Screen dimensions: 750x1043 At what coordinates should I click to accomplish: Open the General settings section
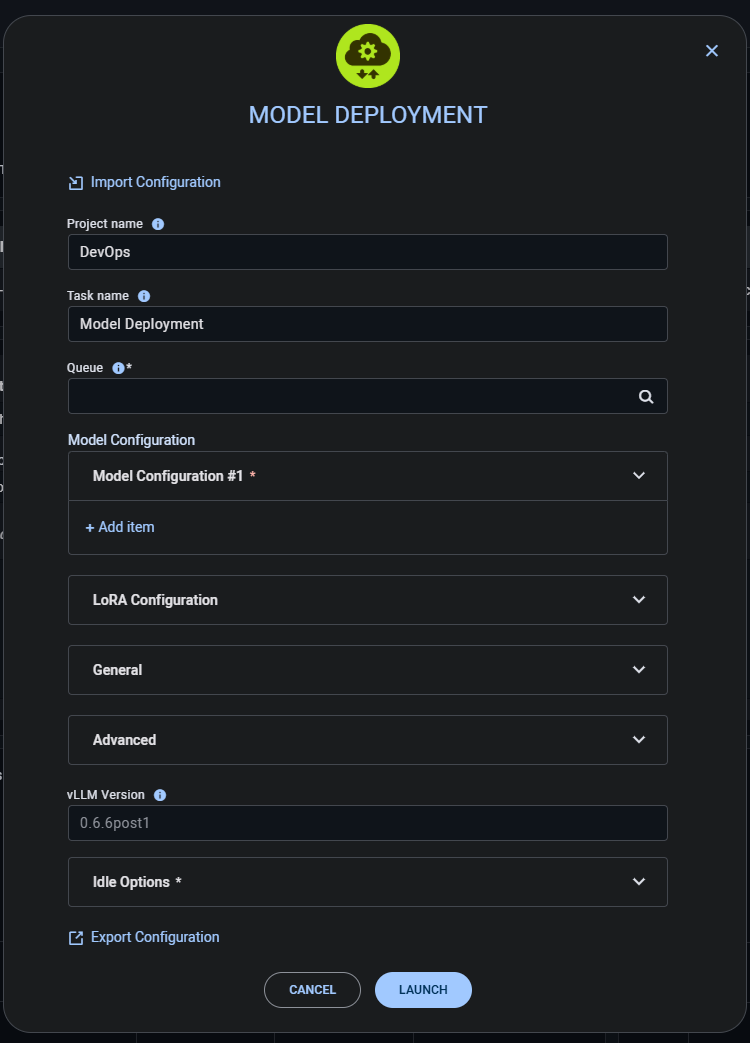click(639, 670)
